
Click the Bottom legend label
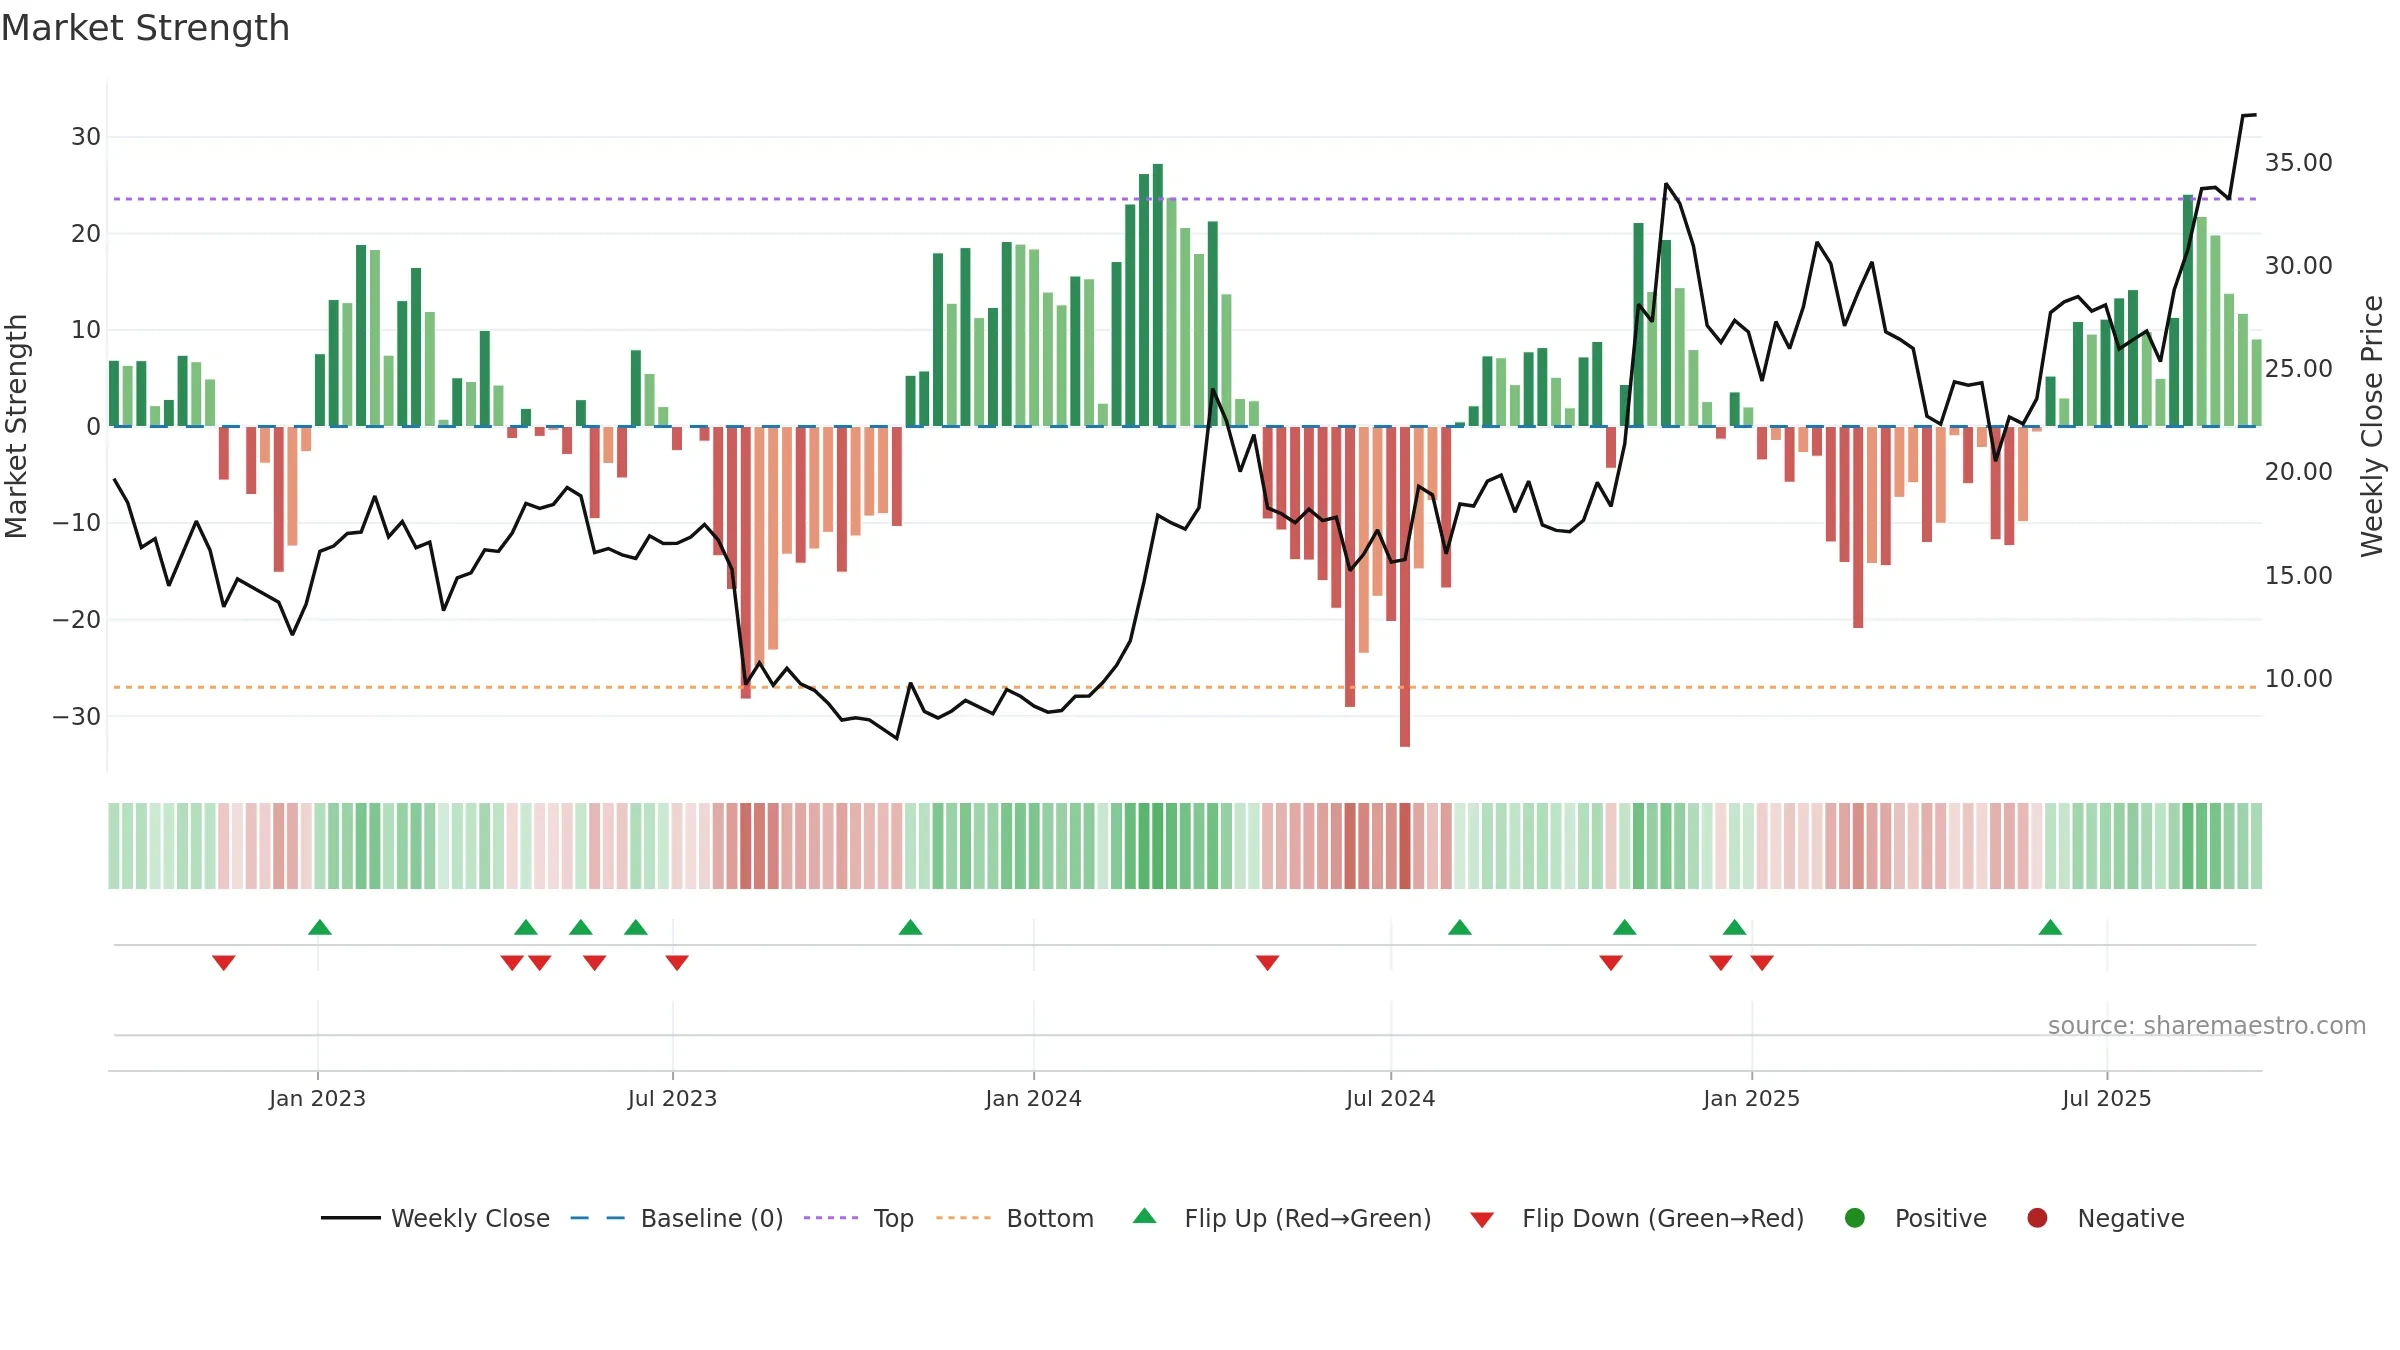point(1050,1218)
